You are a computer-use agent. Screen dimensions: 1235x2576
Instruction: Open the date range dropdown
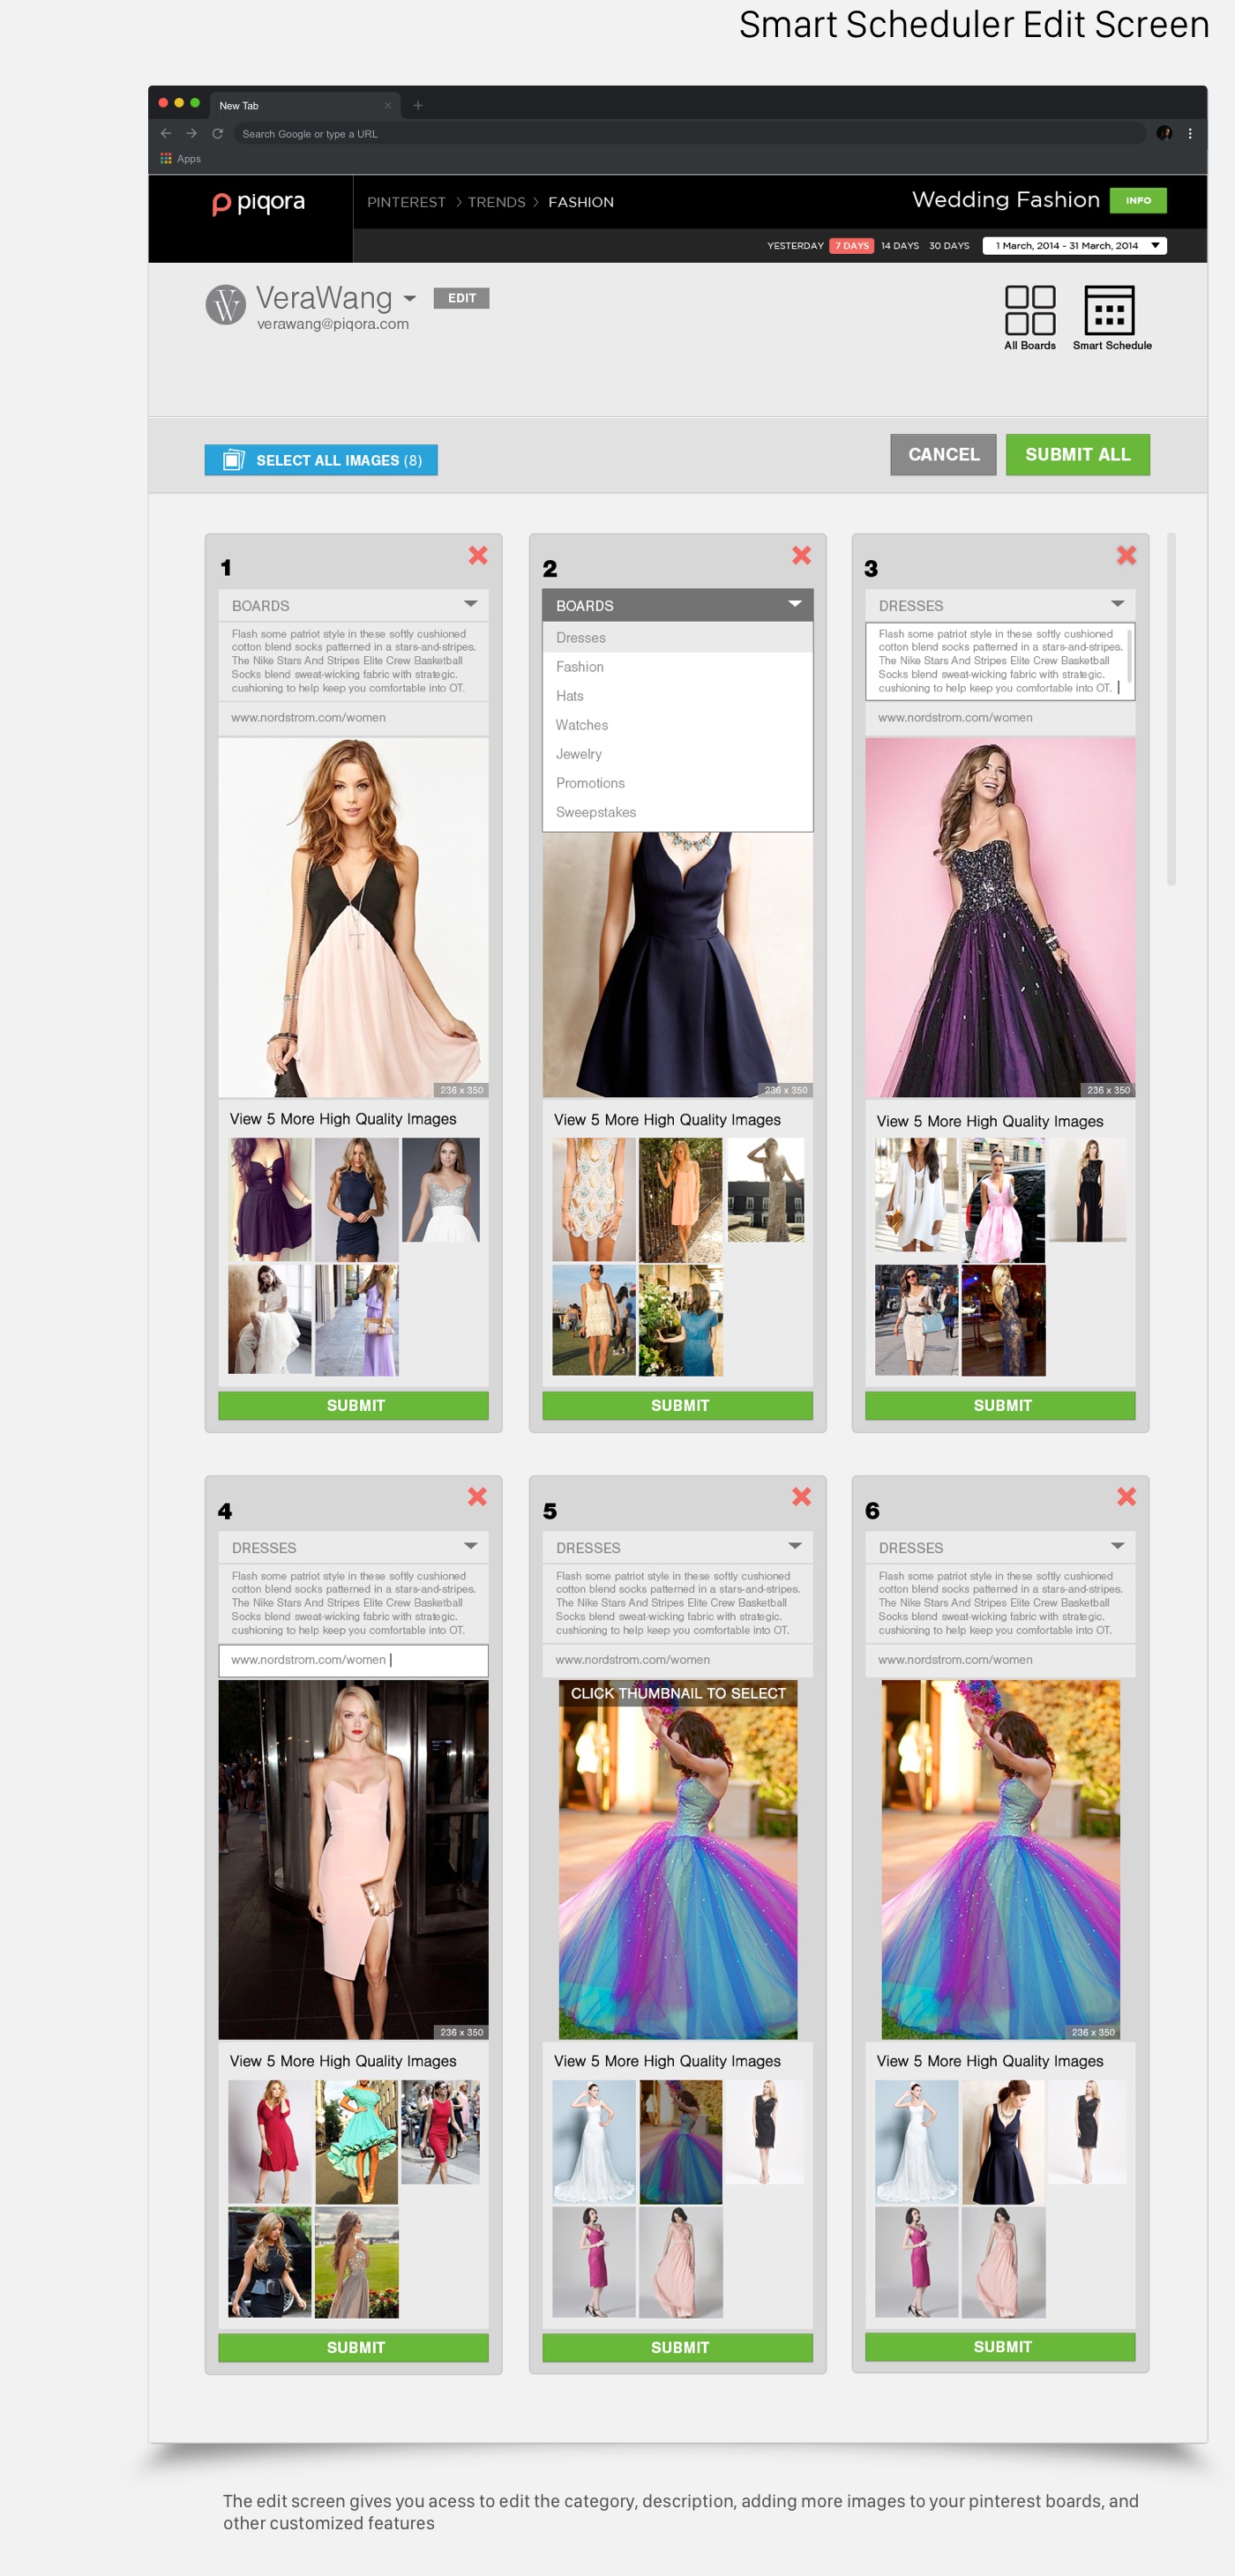coord(1074,246)
